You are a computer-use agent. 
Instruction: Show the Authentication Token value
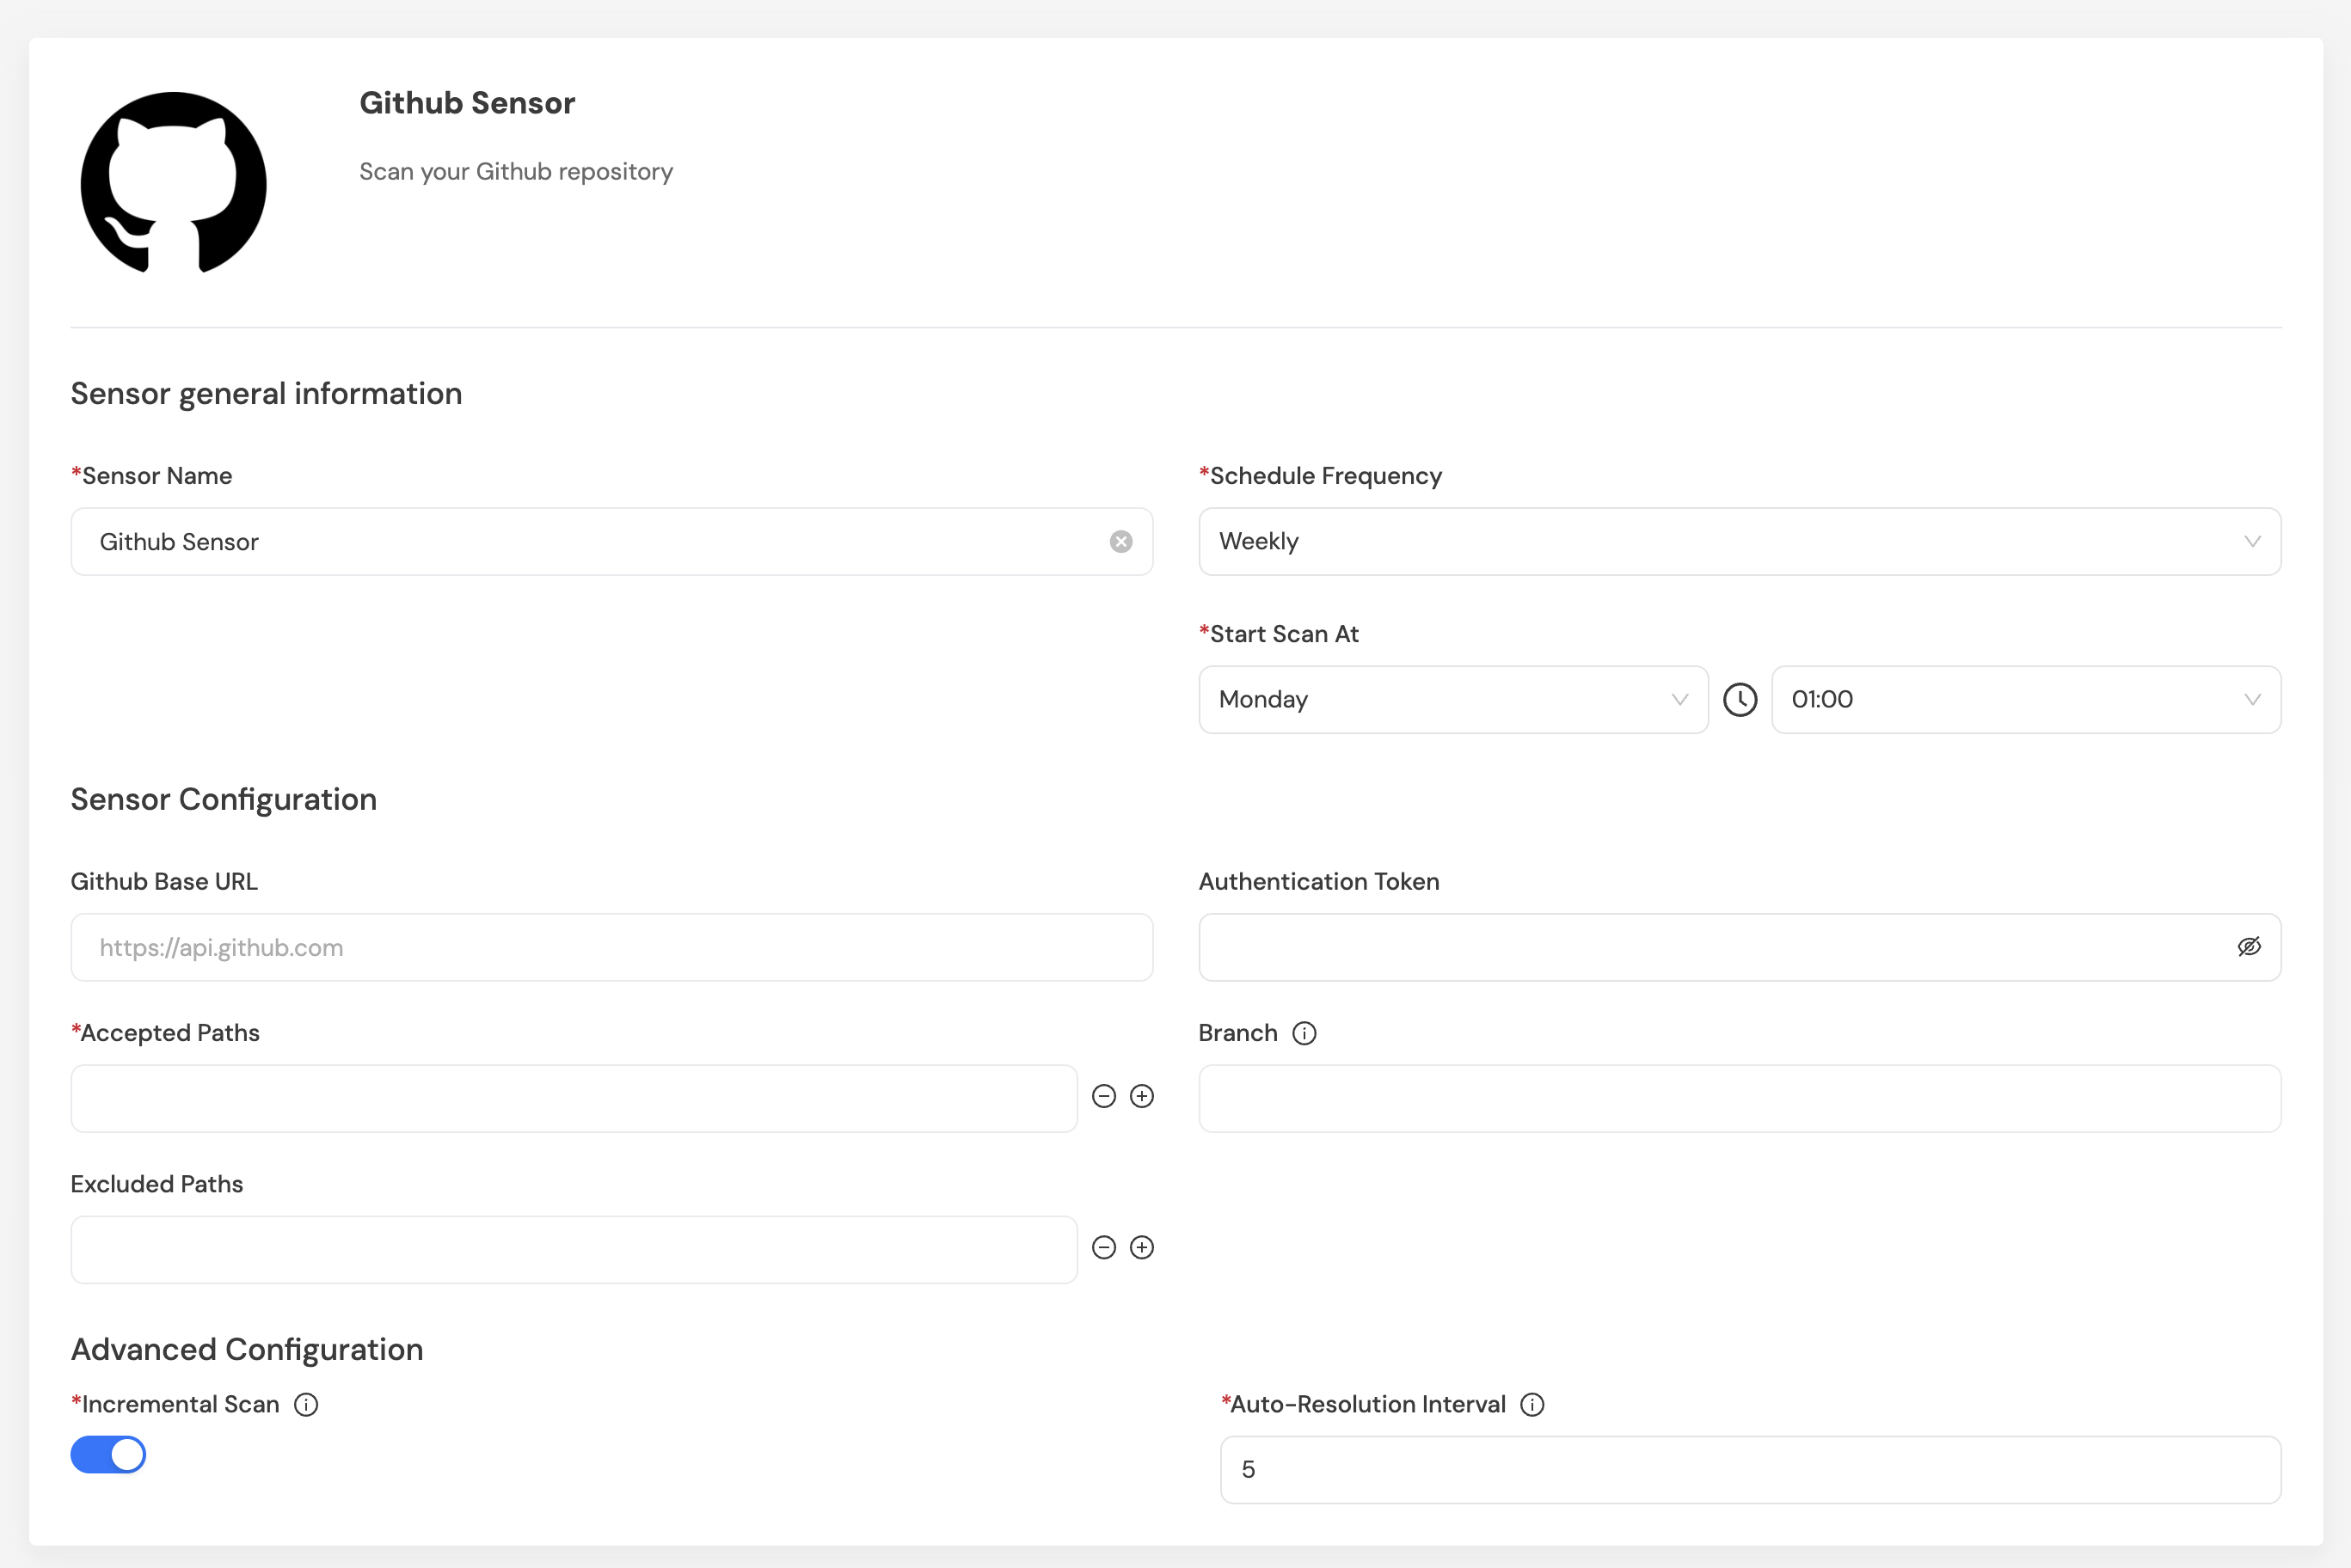click(x=2248, y=946)
